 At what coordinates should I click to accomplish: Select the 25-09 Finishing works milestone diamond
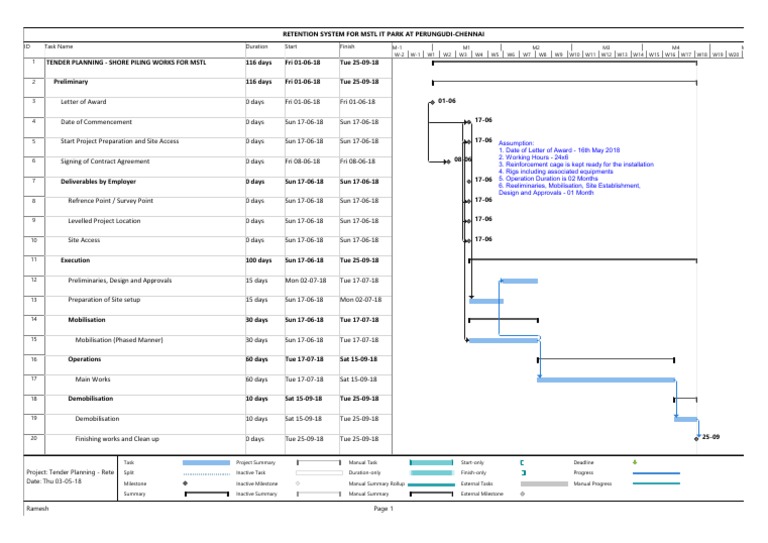pos(696,439)
